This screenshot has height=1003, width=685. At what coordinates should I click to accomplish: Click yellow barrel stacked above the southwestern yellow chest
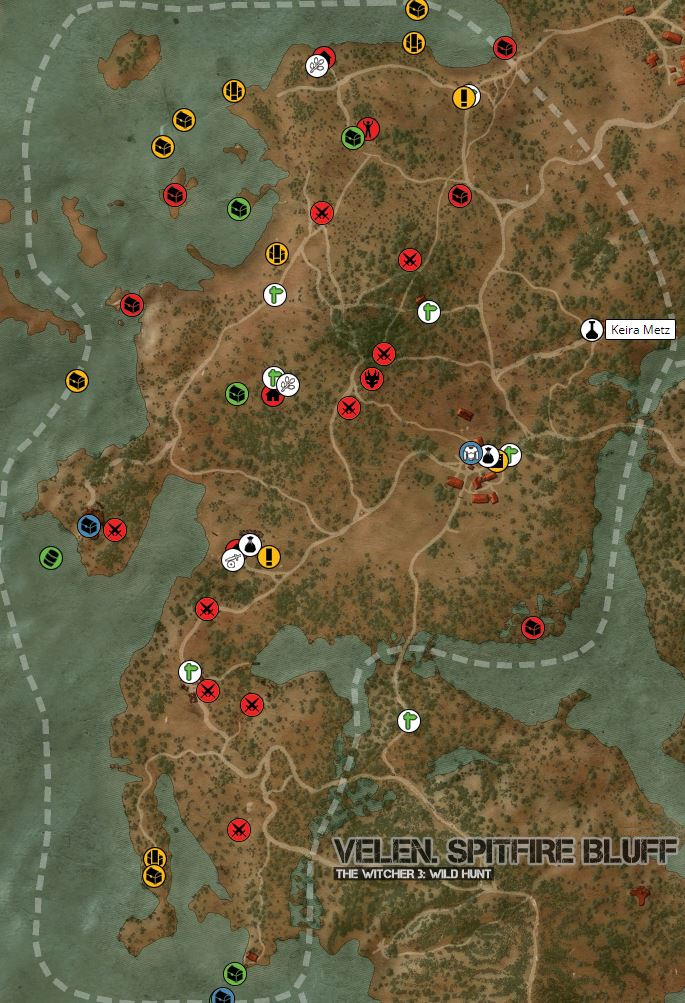click(x=155, y=856)
